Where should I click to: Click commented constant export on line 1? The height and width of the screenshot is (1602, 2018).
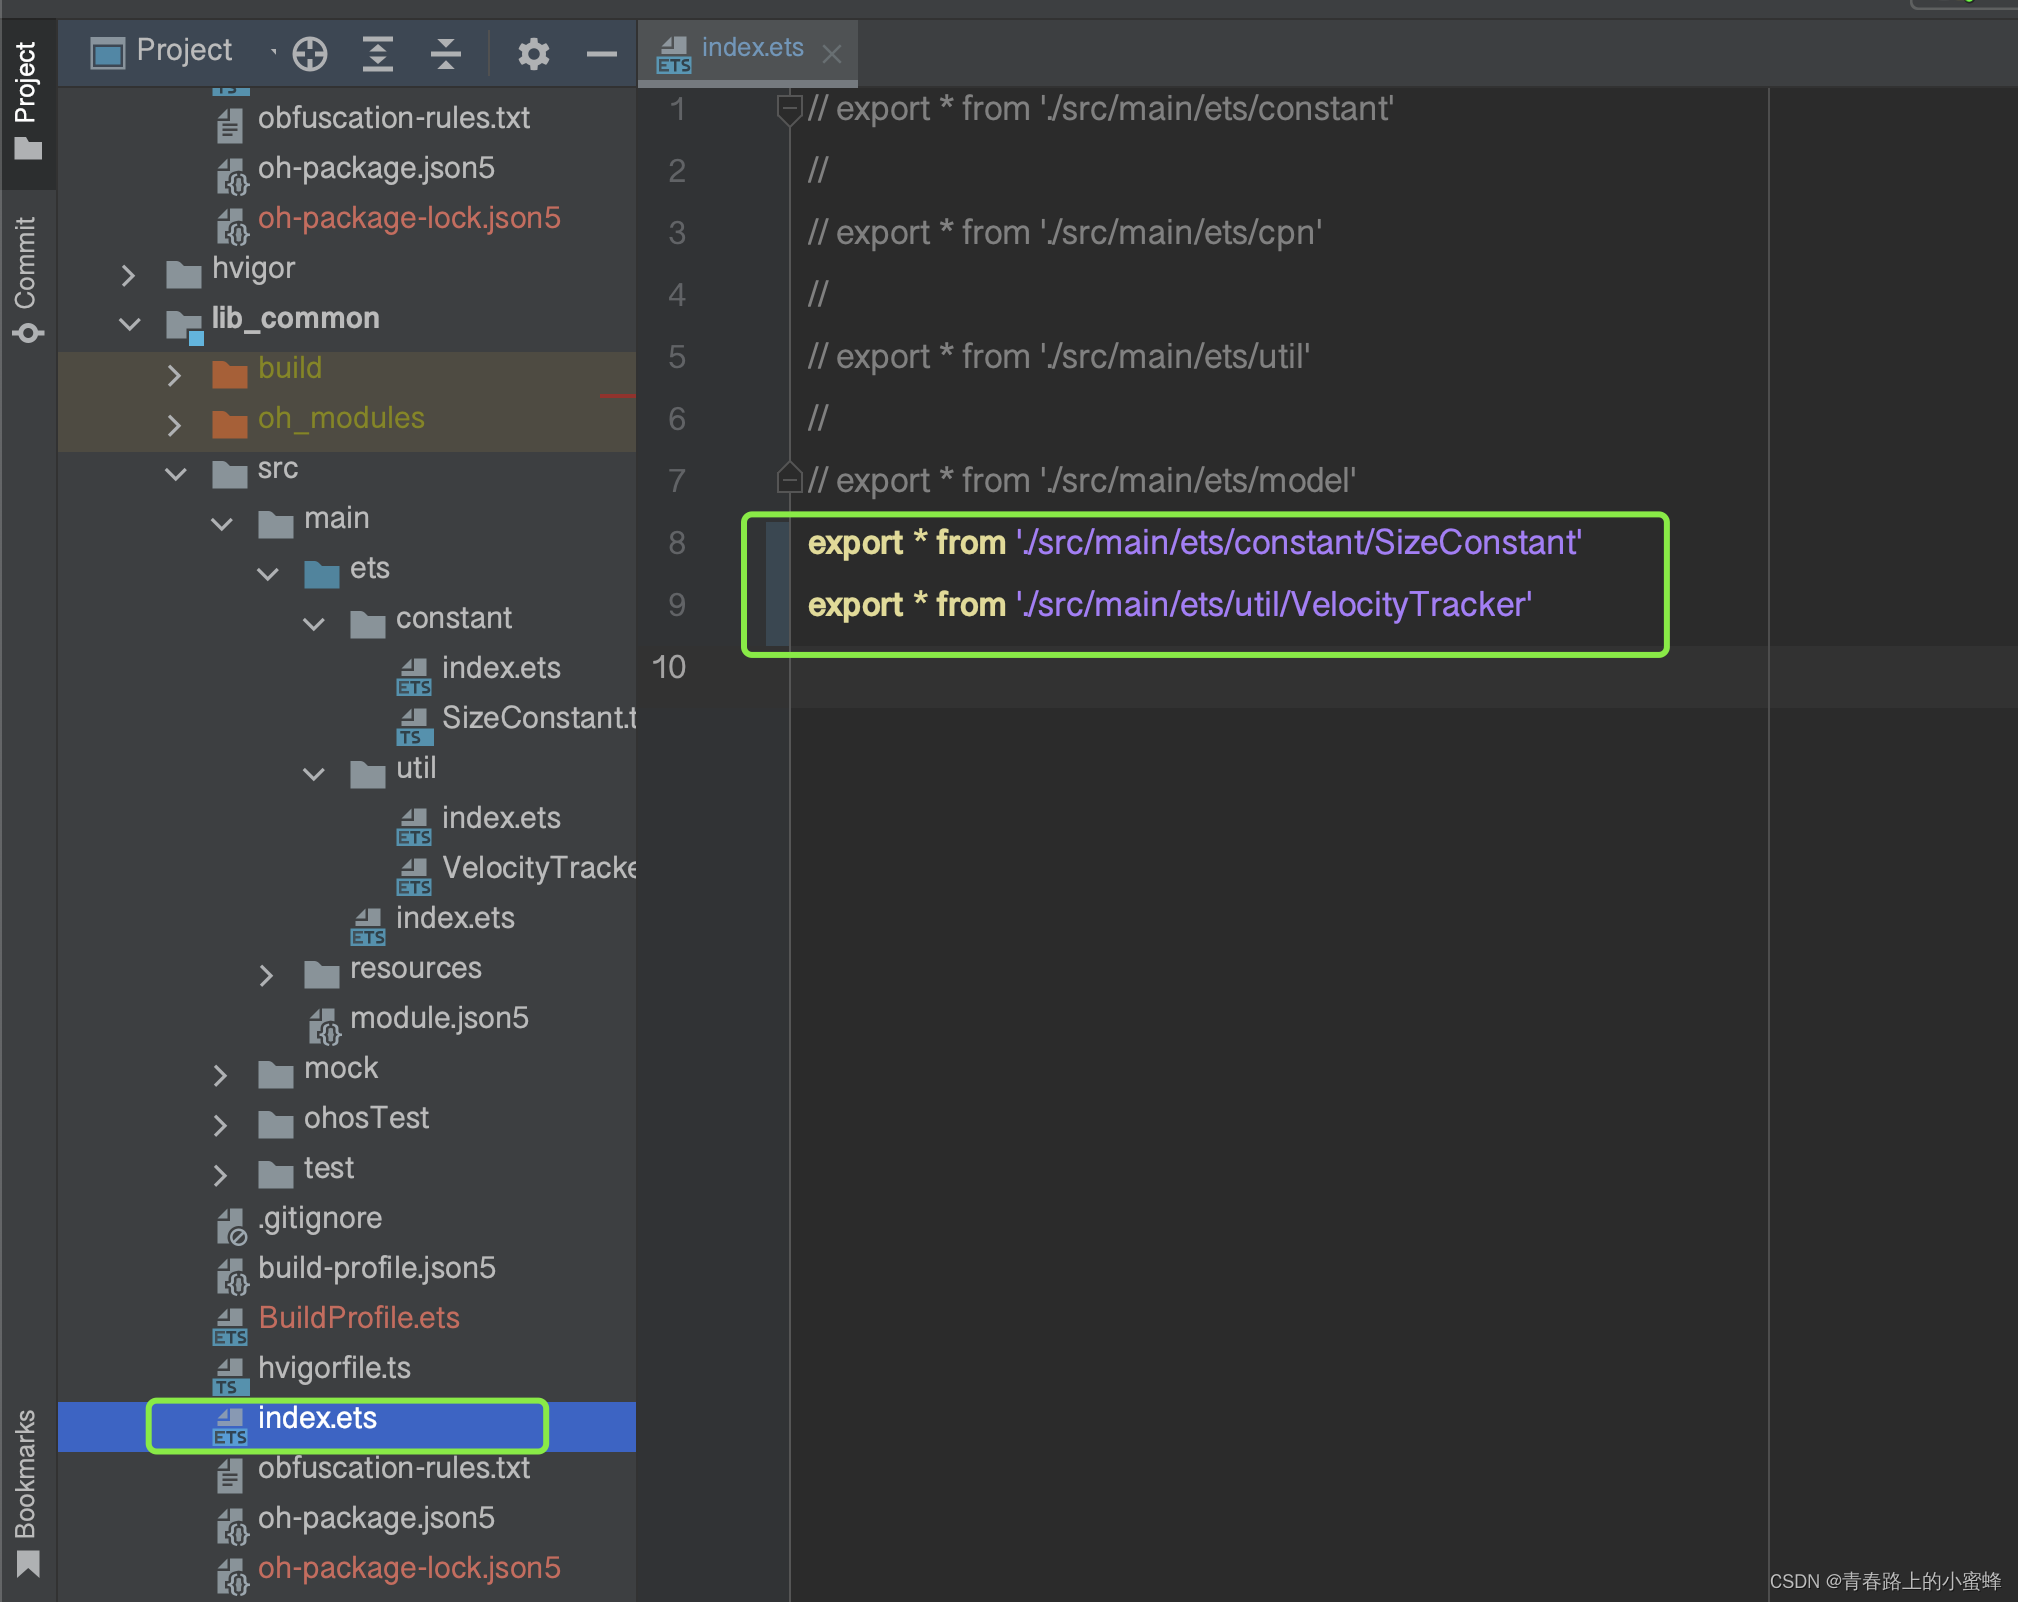[x=1100, y=108]
